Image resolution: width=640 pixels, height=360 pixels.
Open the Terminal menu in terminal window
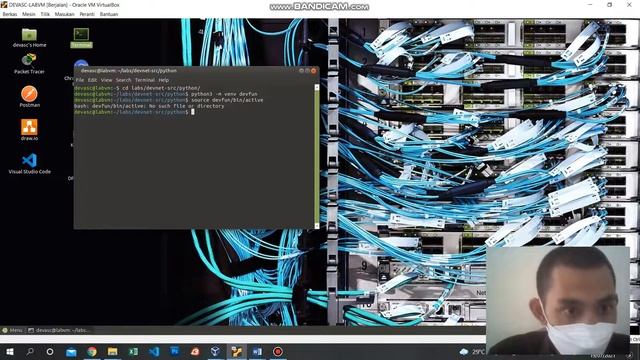click(144, 80)
